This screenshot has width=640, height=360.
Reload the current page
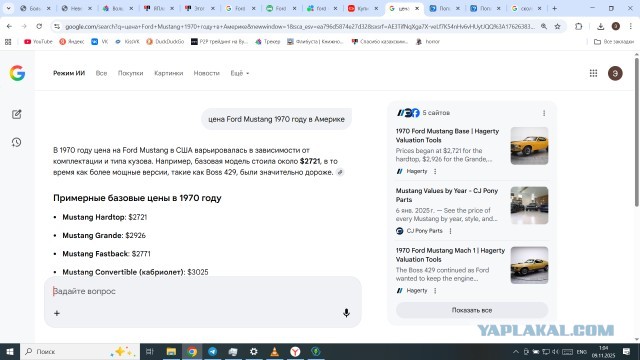(39, 27)
